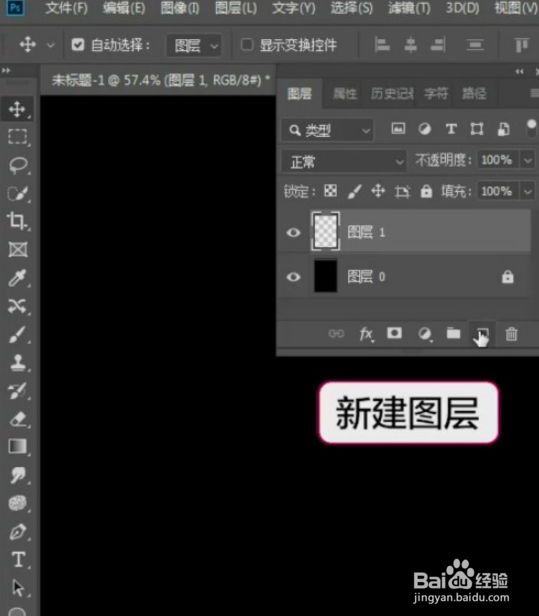The width and height of the screenshot is (539, 616).
Task: Open the 编辑(E) menu
Action: [124, 8]
